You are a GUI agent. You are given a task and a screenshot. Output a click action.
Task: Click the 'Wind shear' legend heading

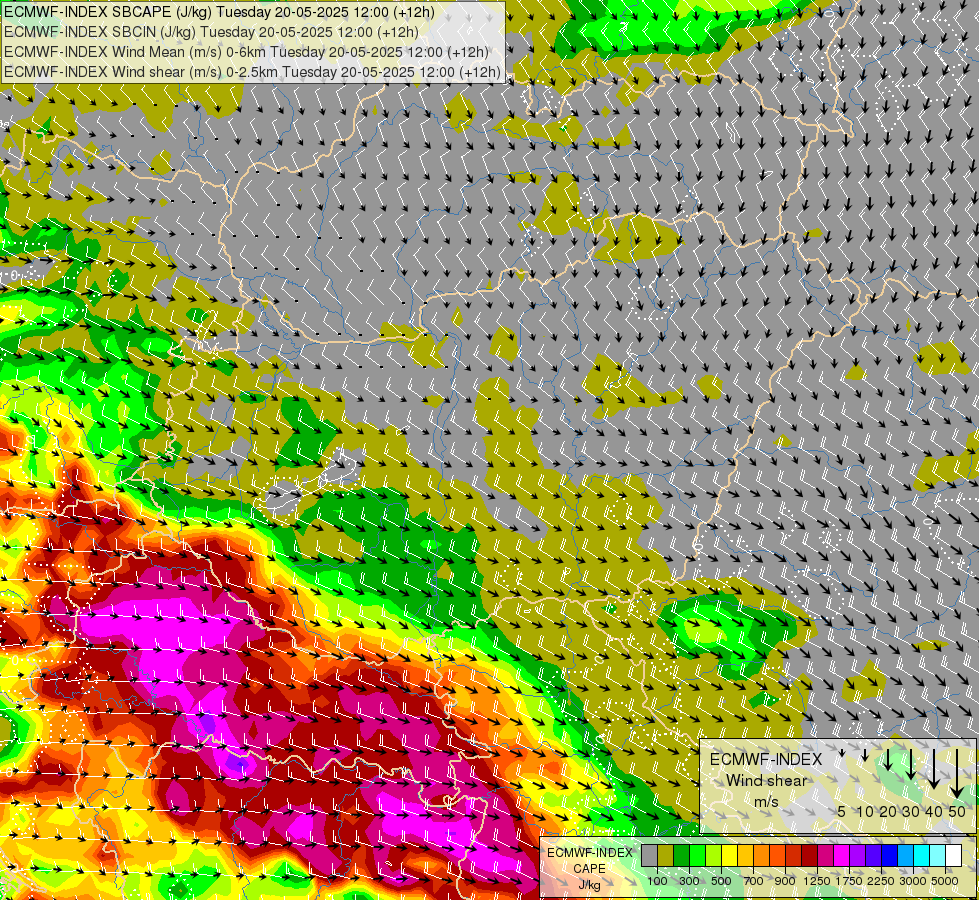coord(767,781)
